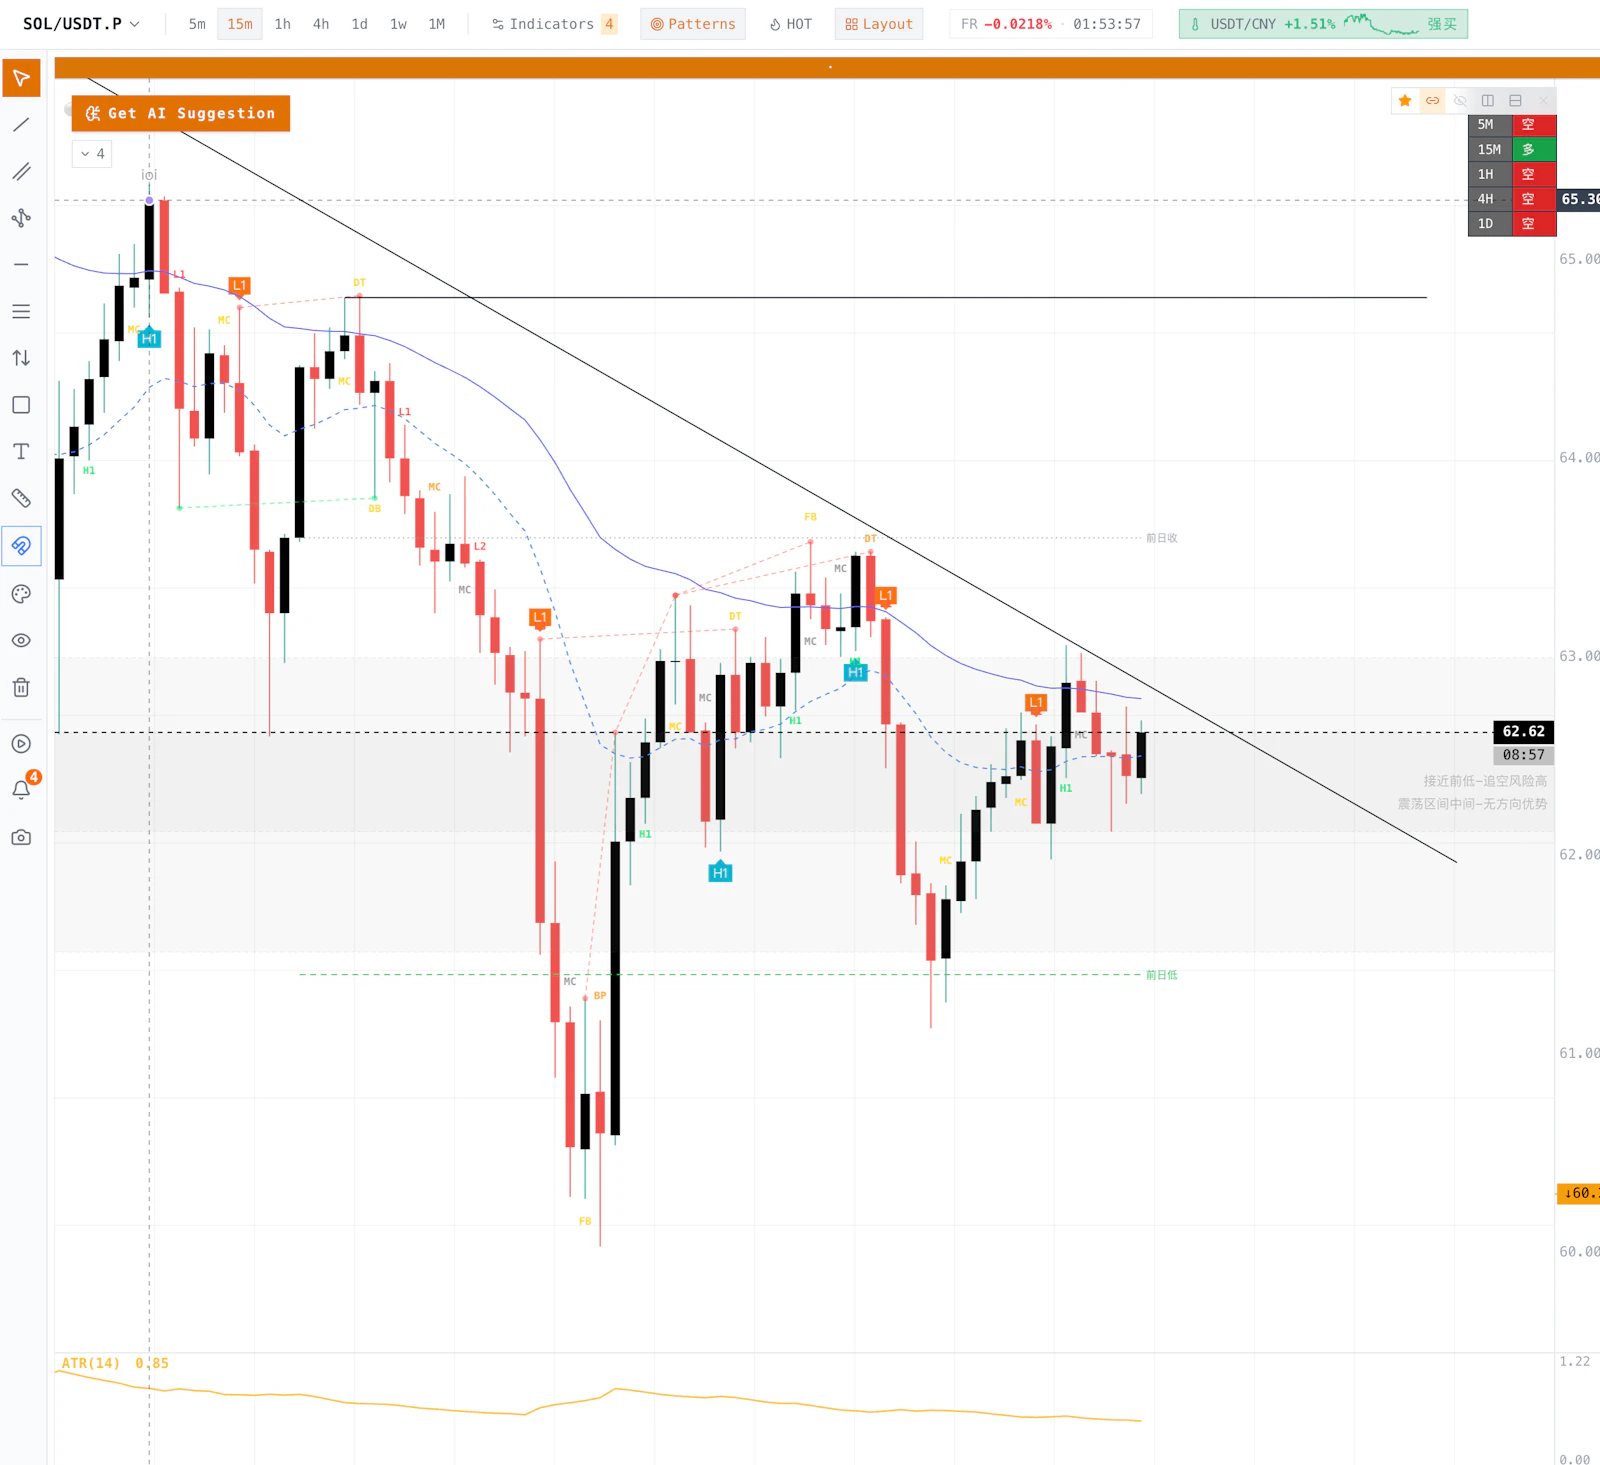The width and height of the screenshot is (1600, 1465).
Task: Select the ruler measure tool
Action: point(21,498)
